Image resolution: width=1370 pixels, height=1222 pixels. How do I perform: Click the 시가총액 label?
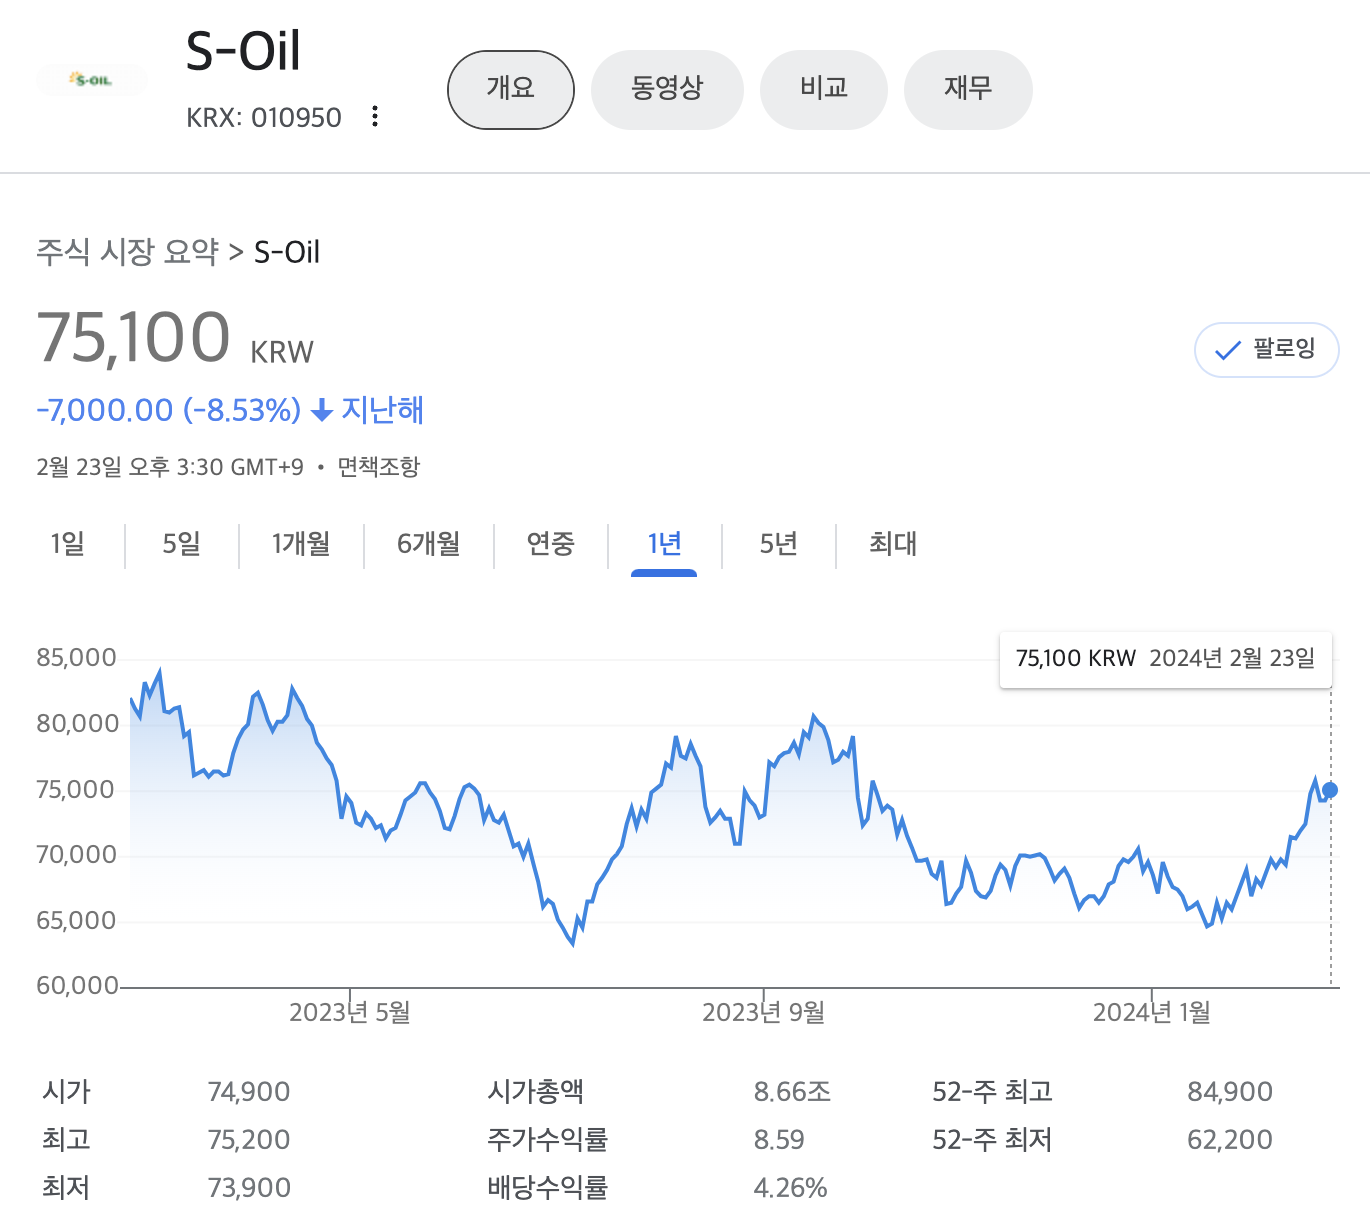coord(536,1092)
